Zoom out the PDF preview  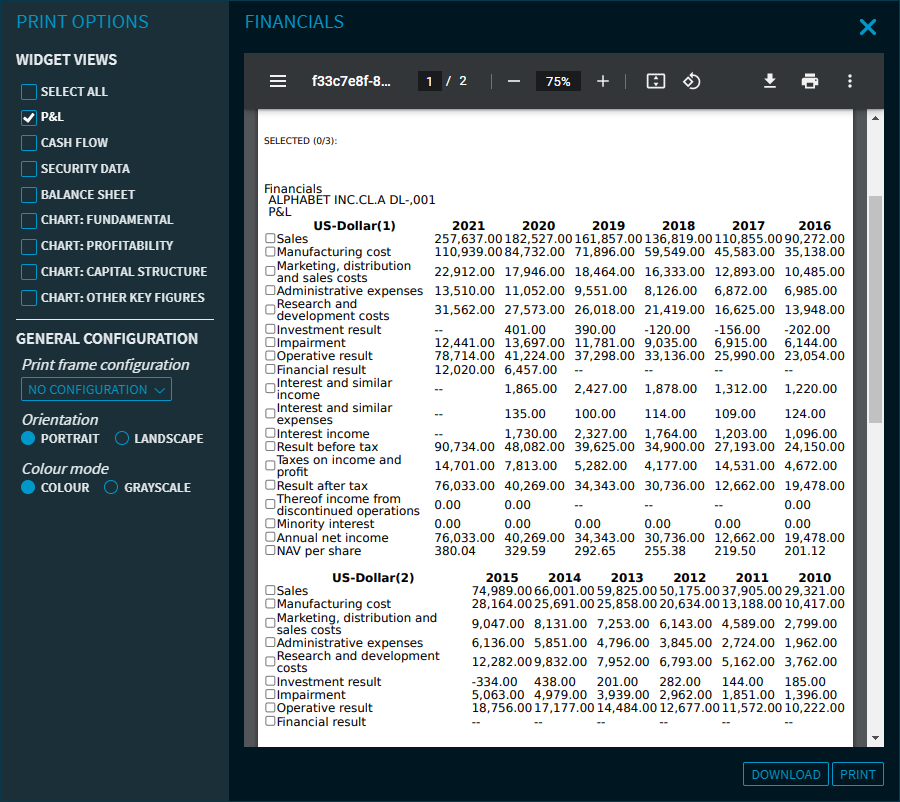click(514, 81)
